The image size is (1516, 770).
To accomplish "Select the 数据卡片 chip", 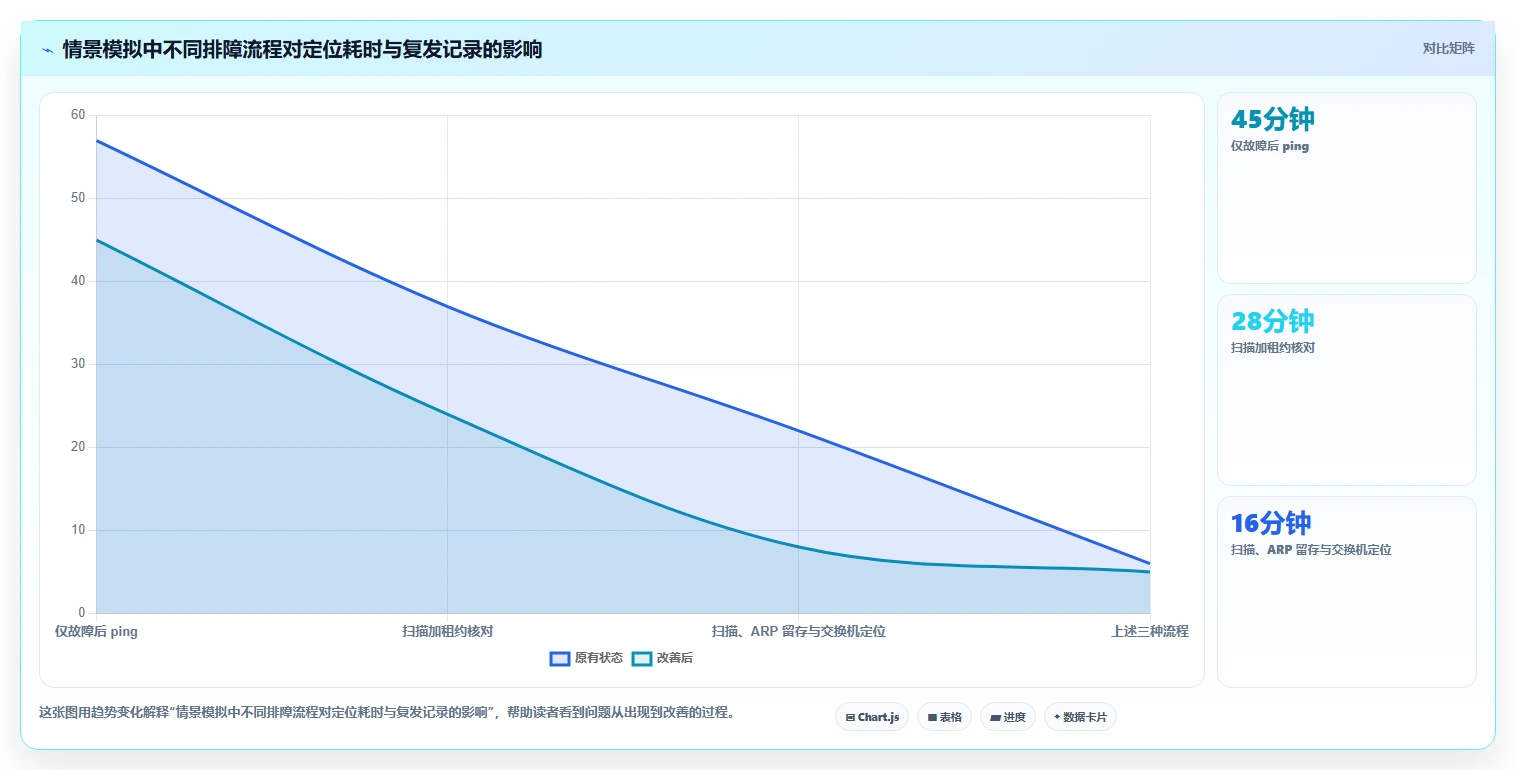I will (1080, 717).
